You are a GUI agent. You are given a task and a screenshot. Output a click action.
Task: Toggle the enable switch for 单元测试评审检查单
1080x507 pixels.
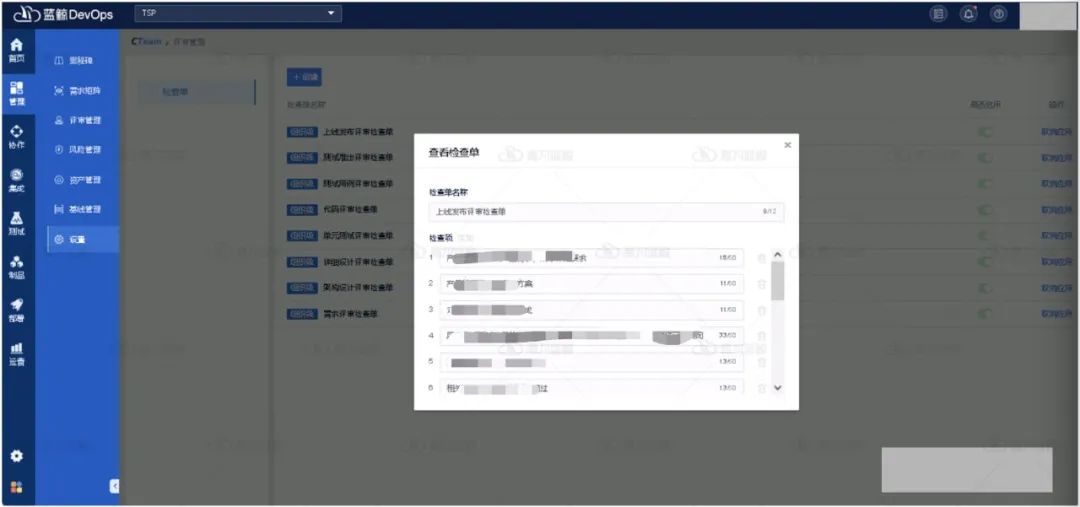(x=986, y=236)
